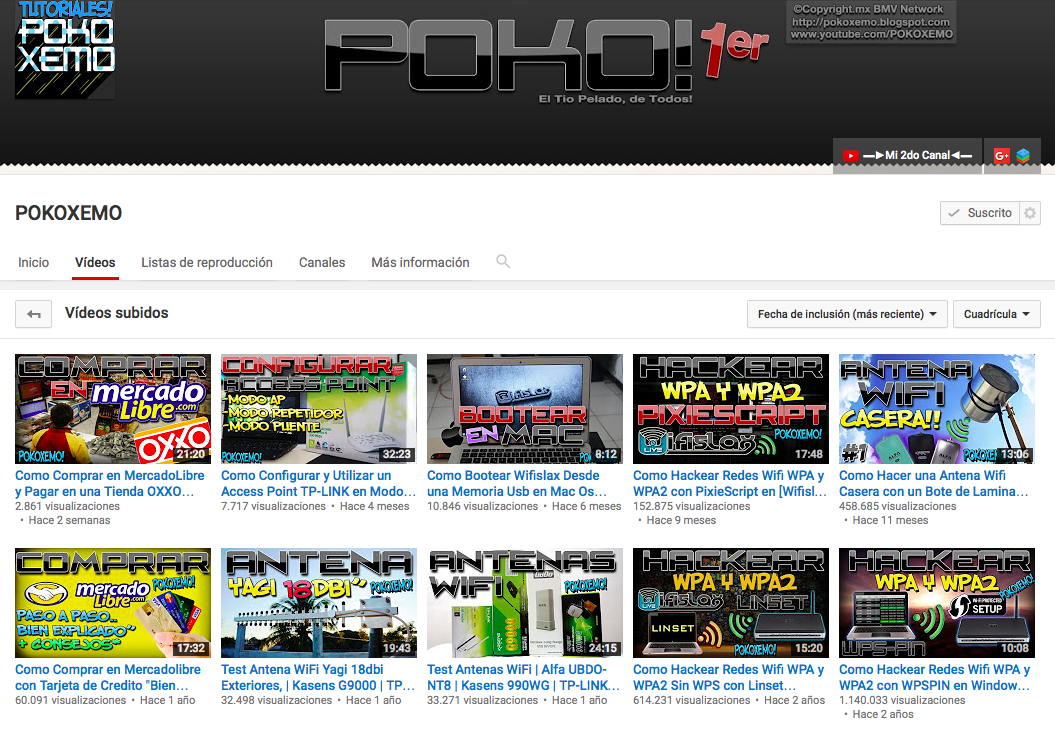Click the 458.685 visualizaciones text

898,506
